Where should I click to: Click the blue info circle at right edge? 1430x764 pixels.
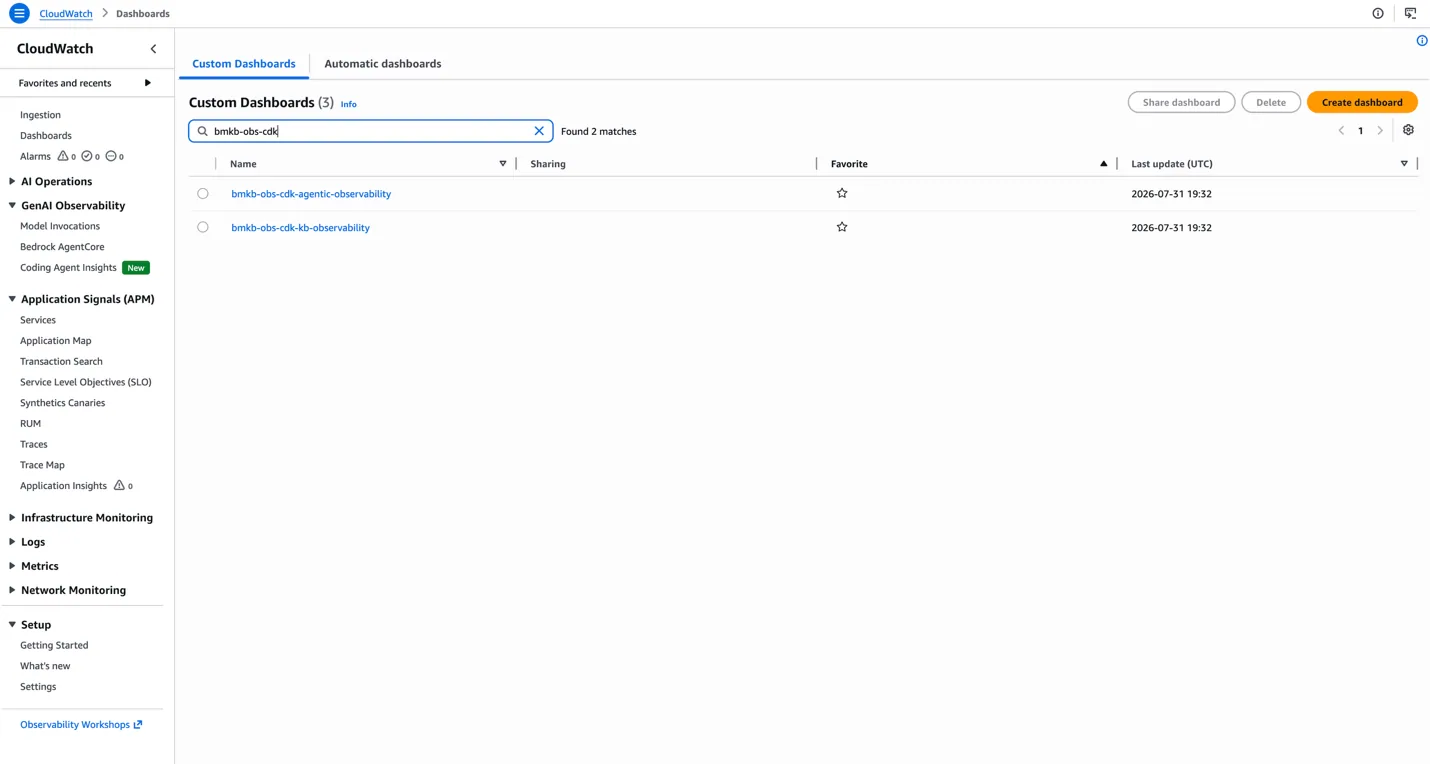[x=1422, y=41]
